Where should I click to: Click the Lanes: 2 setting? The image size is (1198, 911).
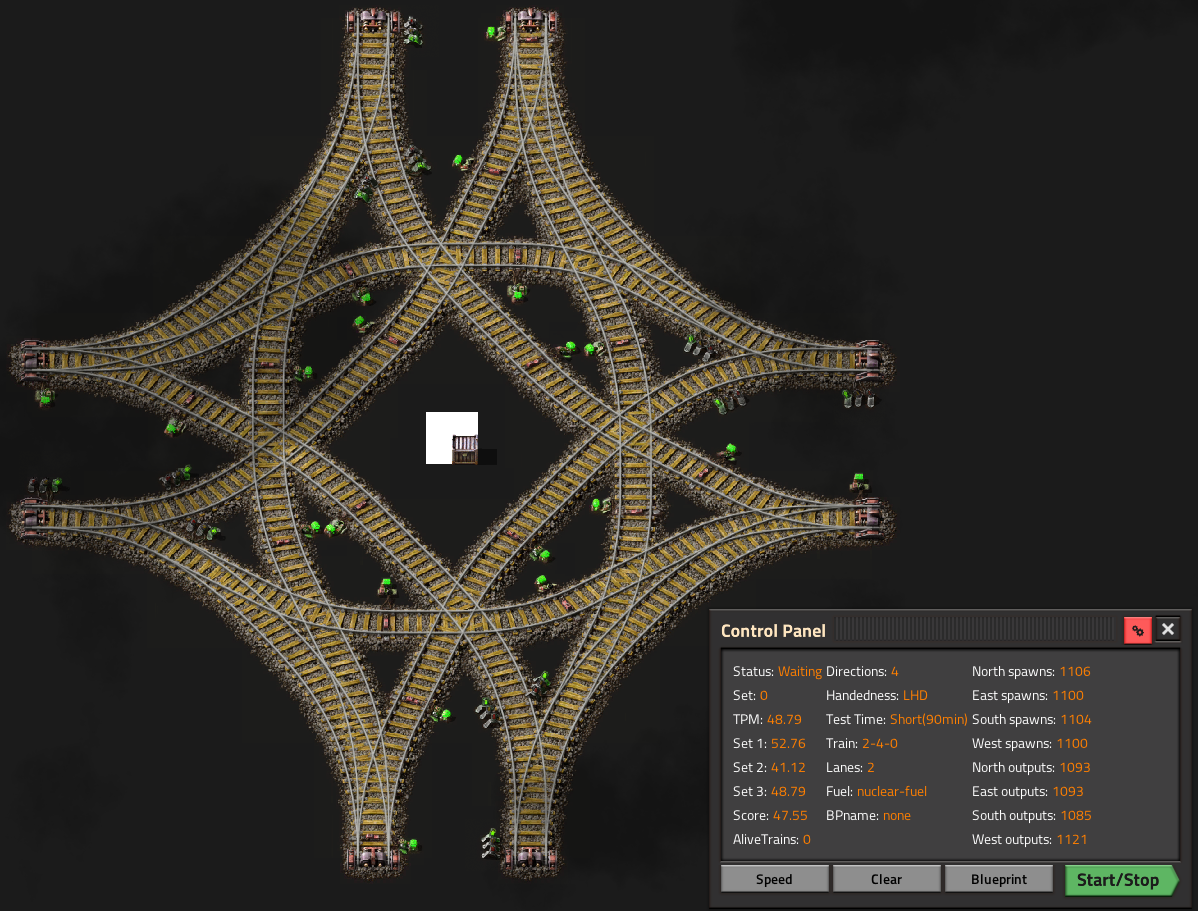click(850, 767)
